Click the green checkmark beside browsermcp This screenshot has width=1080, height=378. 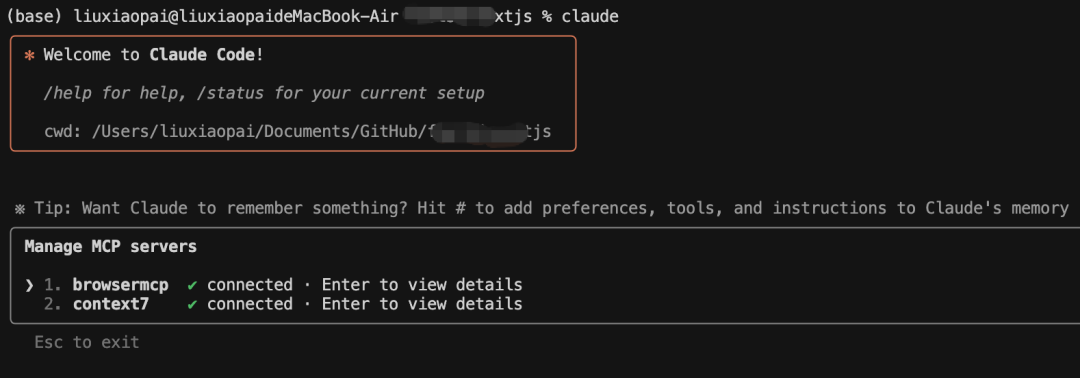[x=192, y=285]
